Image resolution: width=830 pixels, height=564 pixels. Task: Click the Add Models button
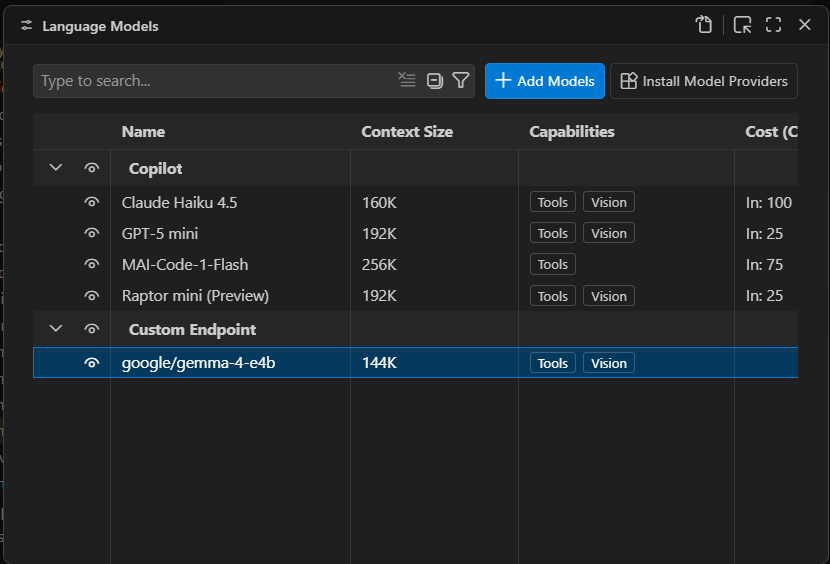tap(545, 81)
